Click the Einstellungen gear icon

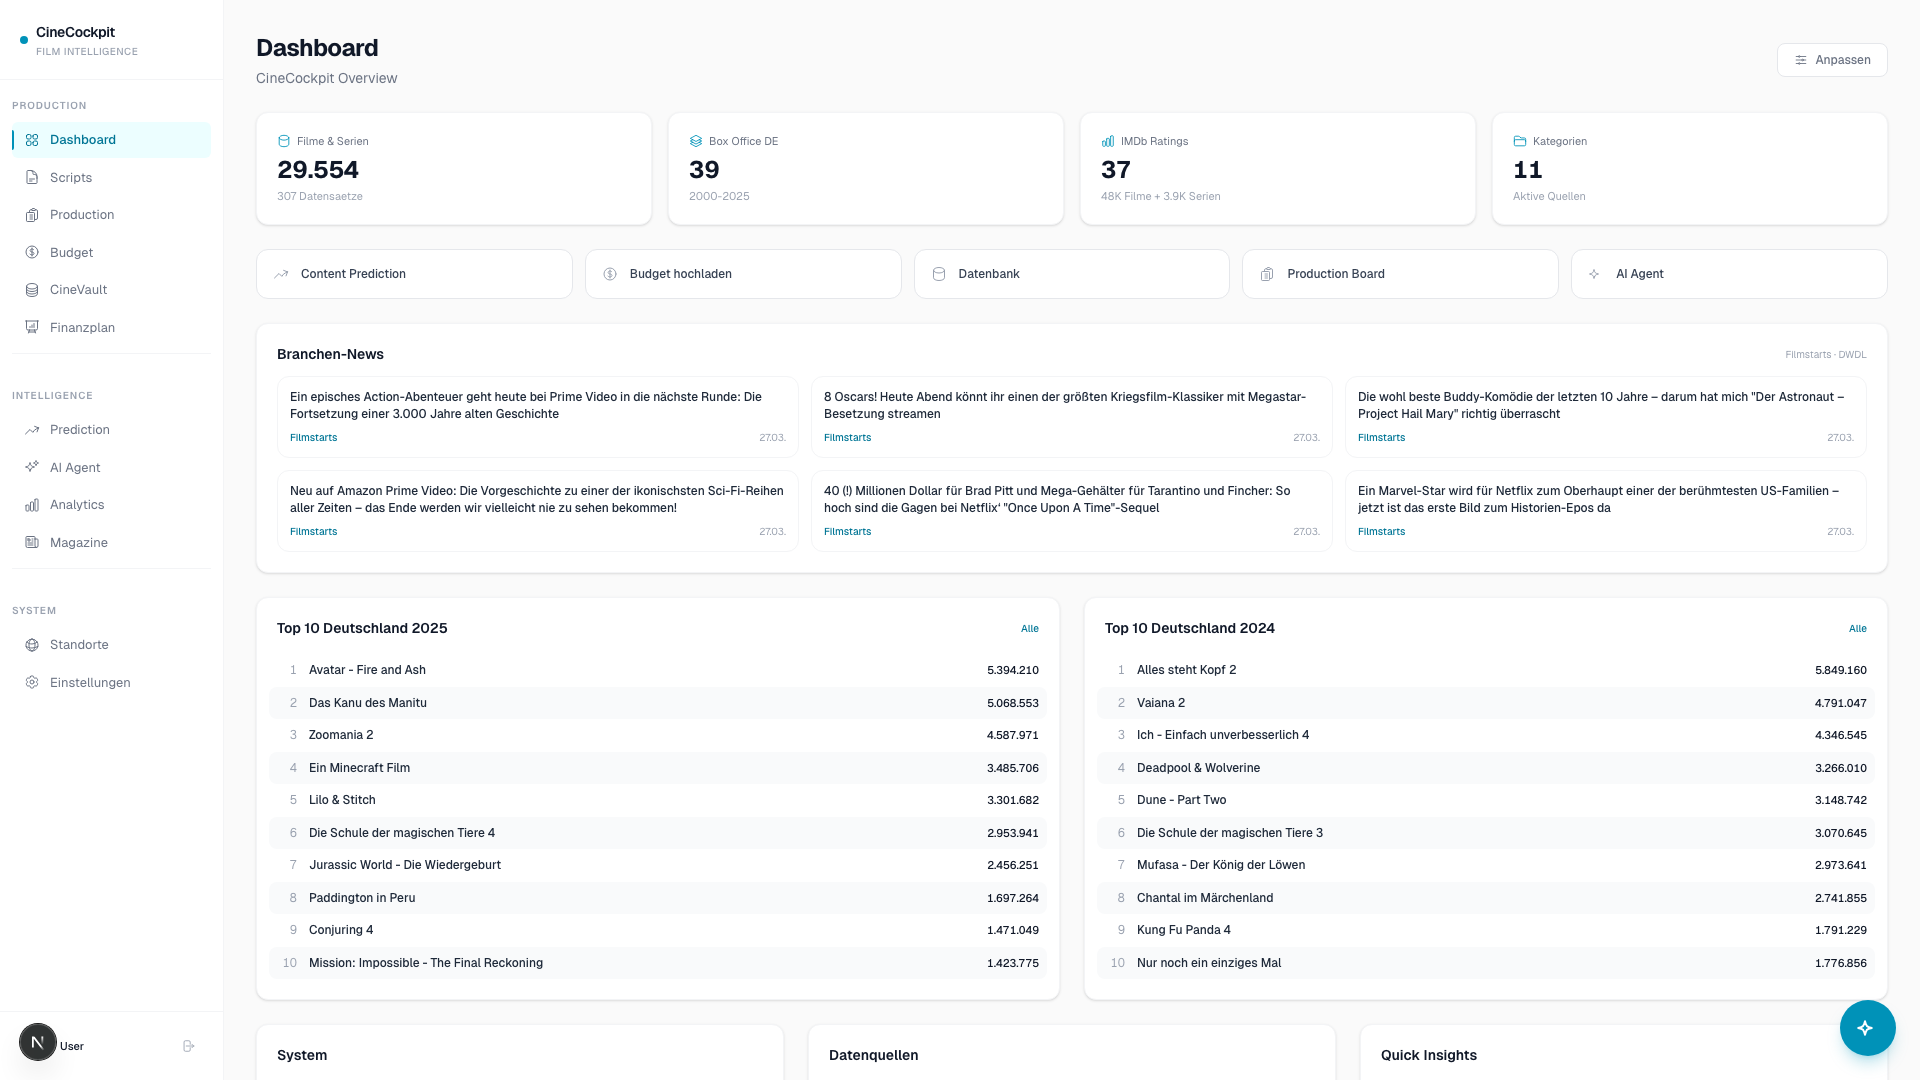pyautogui.click(x=32, y=683)
